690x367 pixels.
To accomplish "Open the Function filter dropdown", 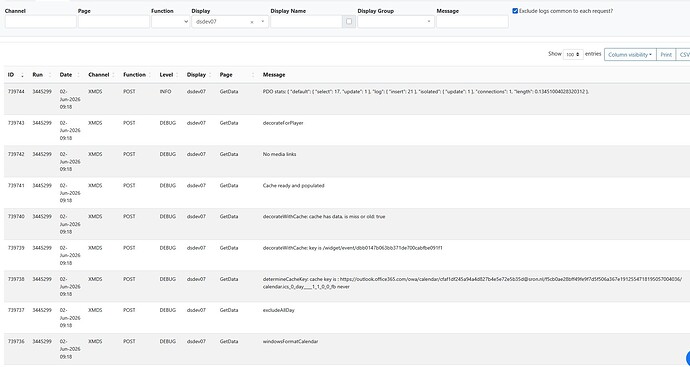I will (x=170, y=22).
